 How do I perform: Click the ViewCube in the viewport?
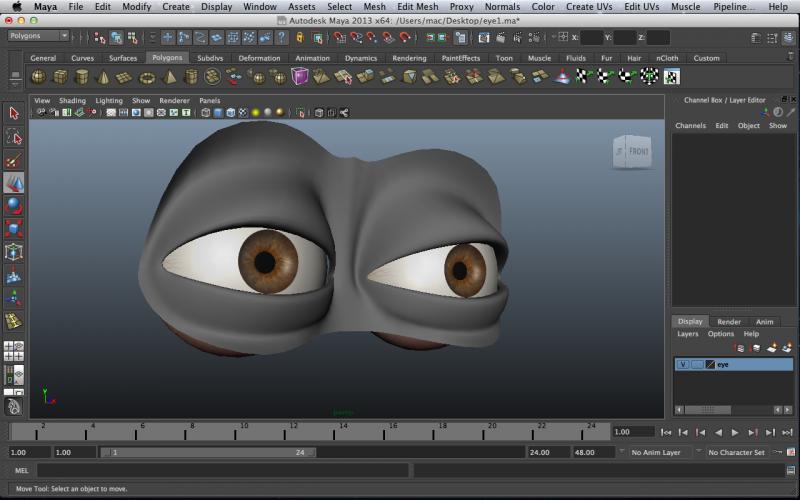coord(631,152)
